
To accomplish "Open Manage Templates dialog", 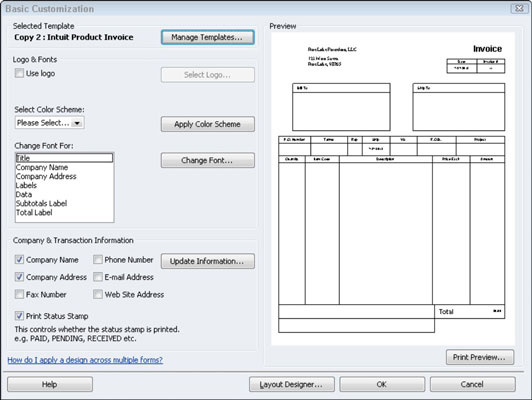I will [208, 37].
